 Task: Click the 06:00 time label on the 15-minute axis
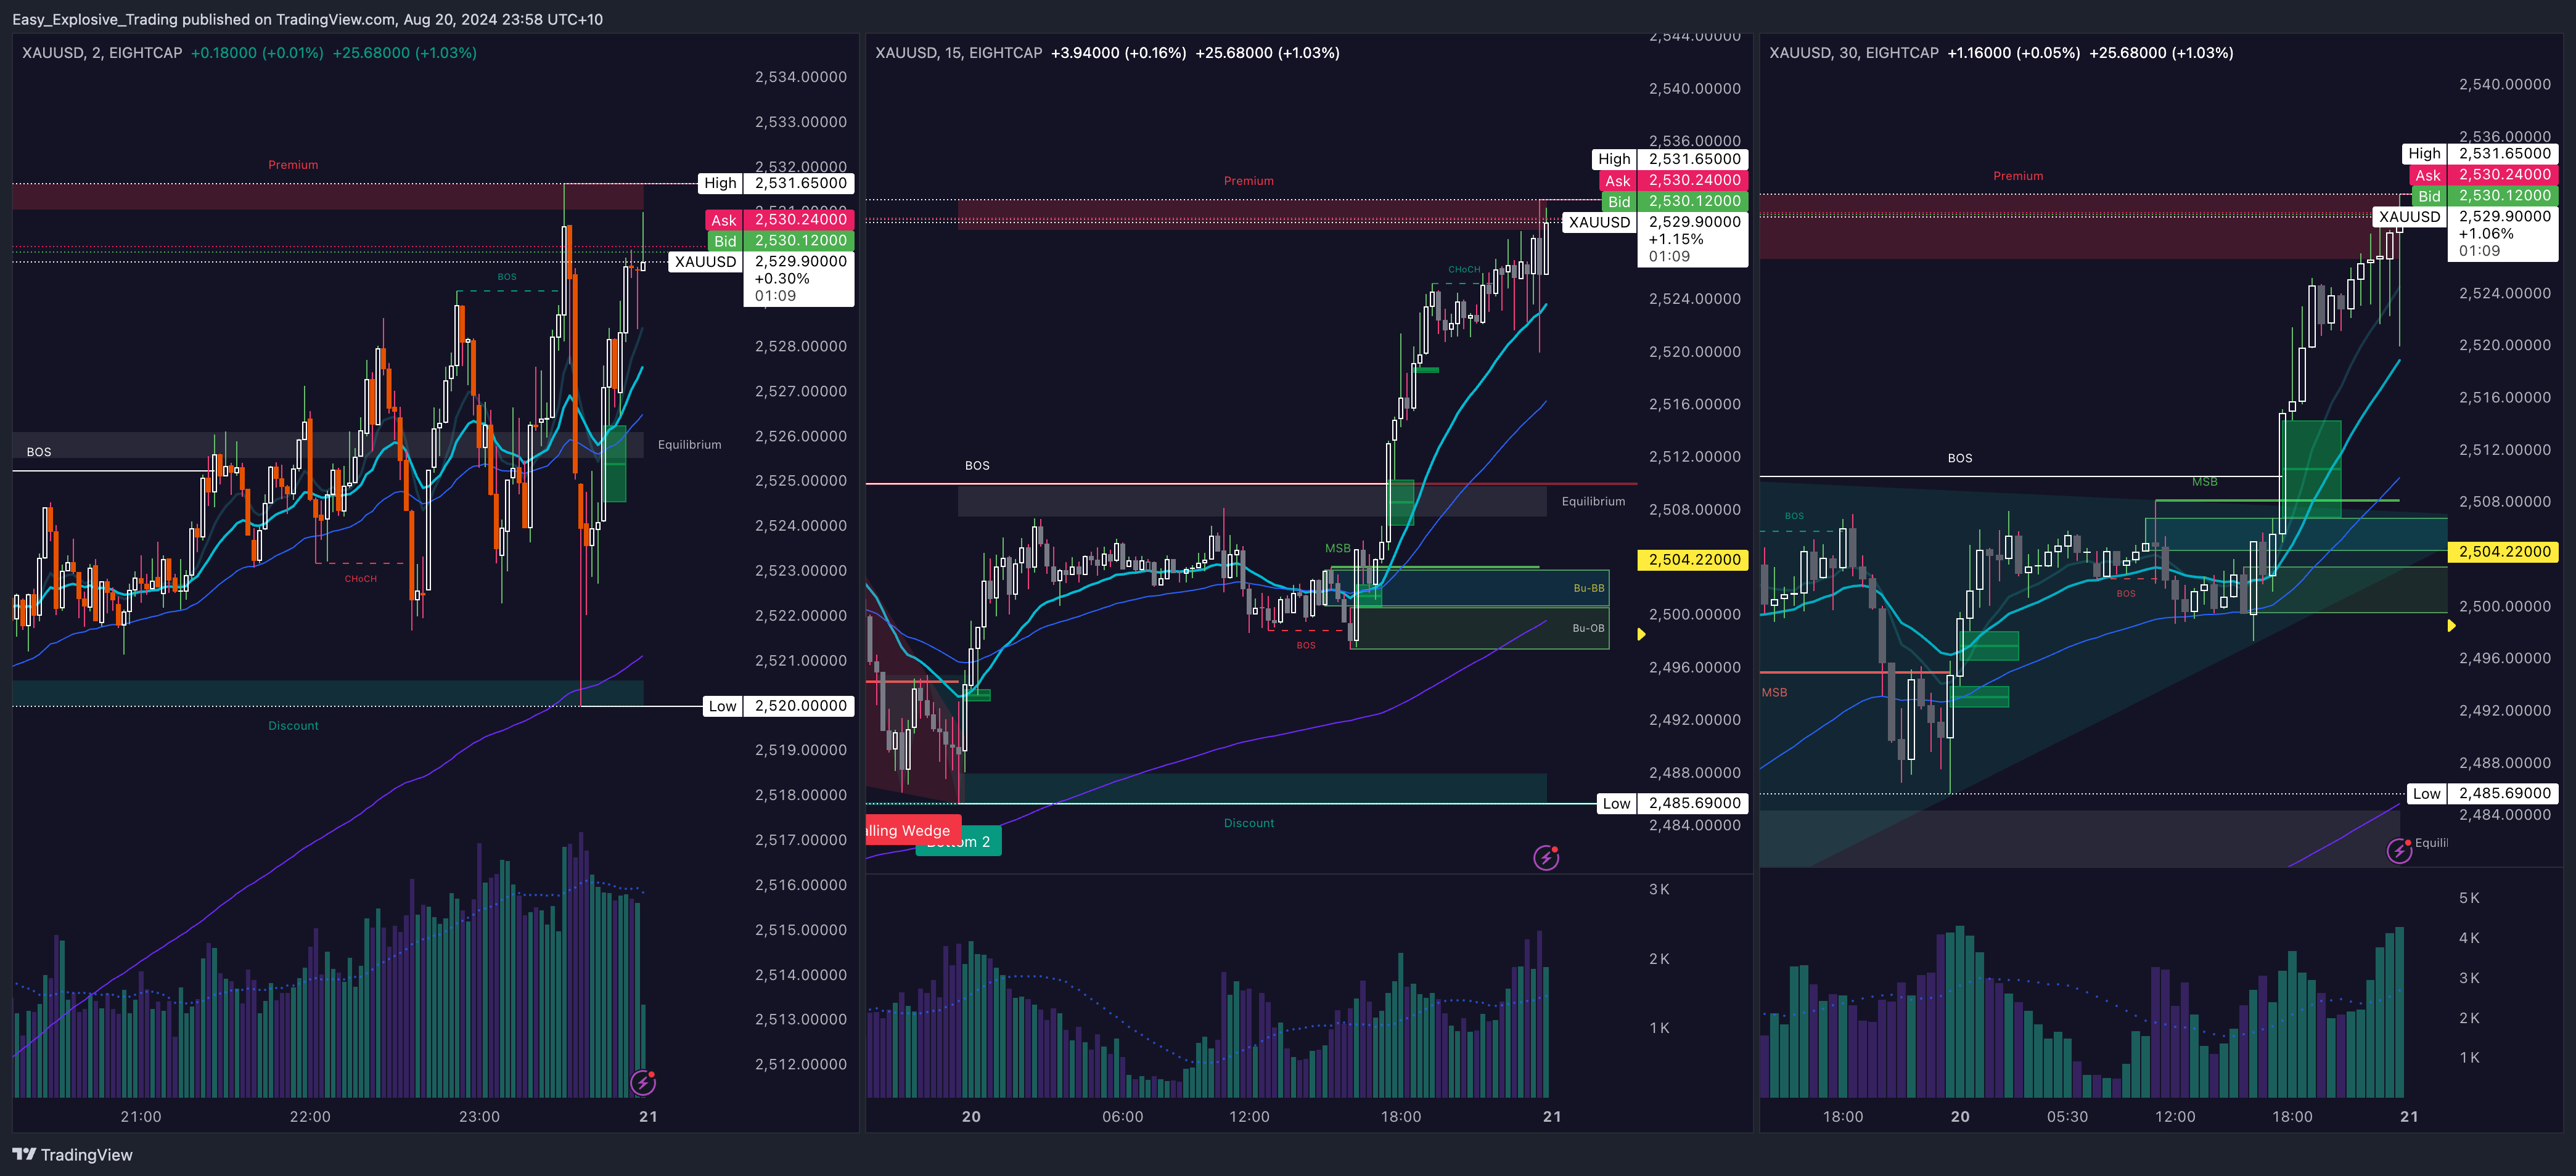click(x=1122, y=1116)
